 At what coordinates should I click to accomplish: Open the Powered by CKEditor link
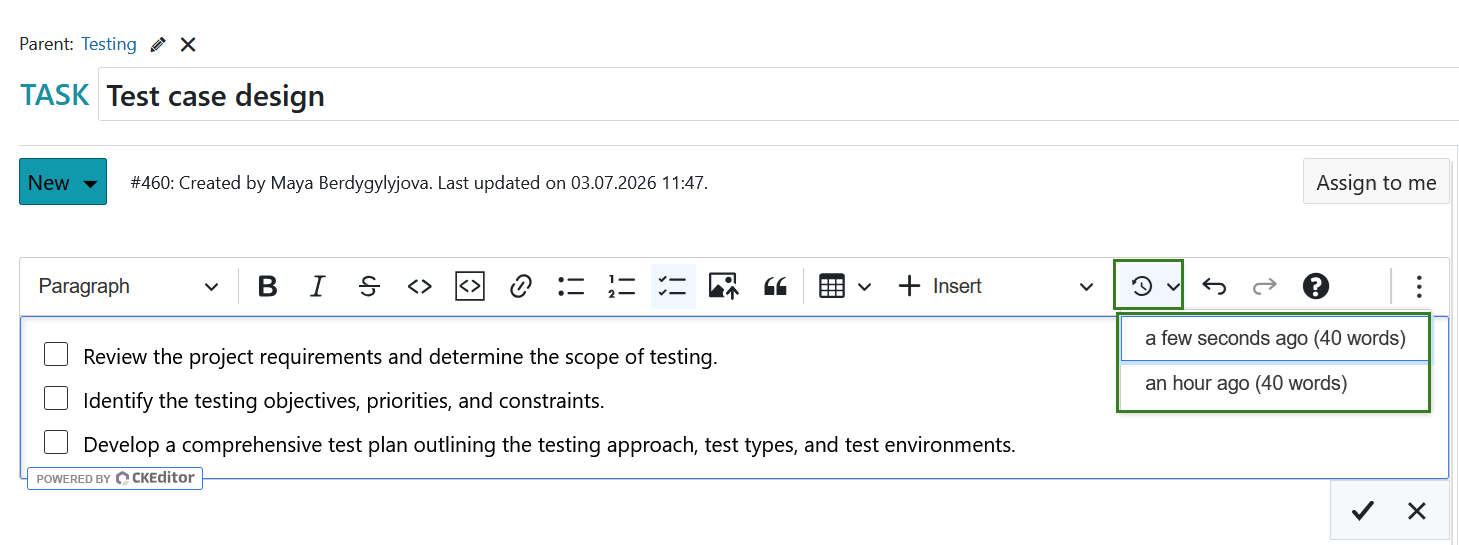[x=115, y=478]
